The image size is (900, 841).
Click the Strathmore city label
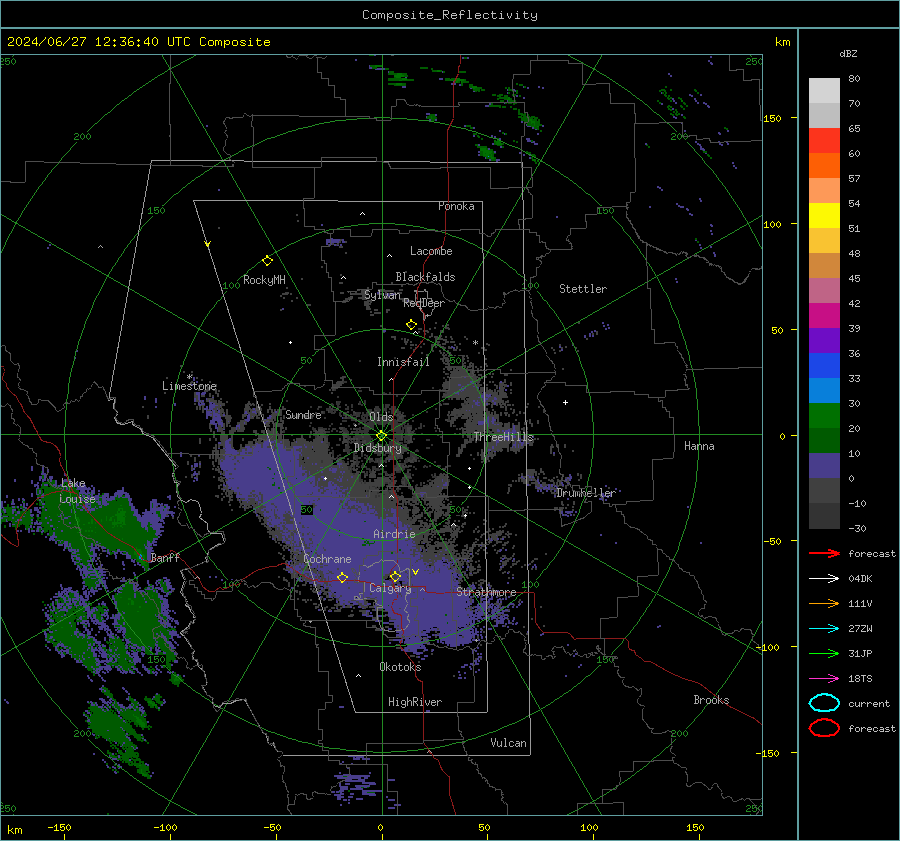[x=486, y=592]
